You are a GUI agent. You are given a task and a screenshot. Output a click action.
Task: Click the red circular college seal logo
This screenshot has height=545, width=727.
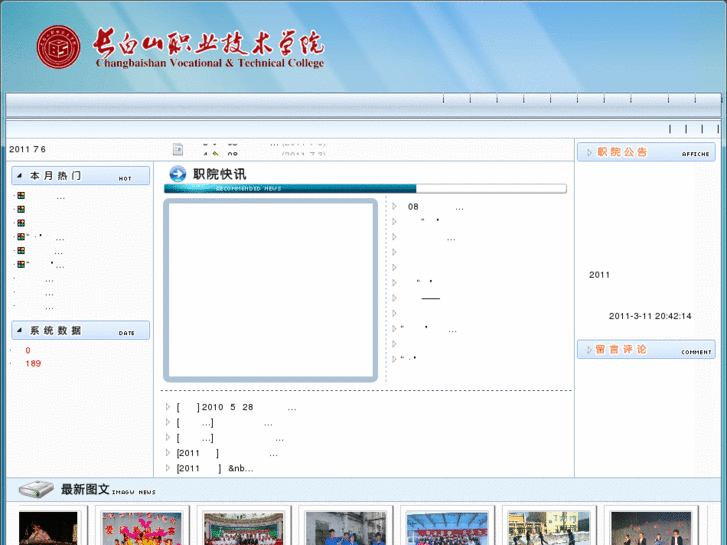(58, 47)
